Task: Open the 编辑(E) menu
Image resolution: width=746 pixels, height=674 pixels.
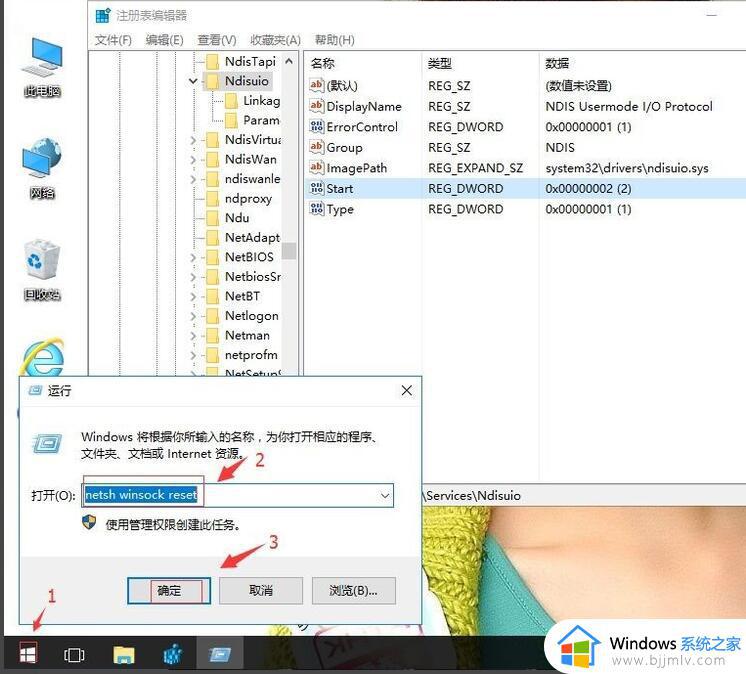Action: (165, 40)
